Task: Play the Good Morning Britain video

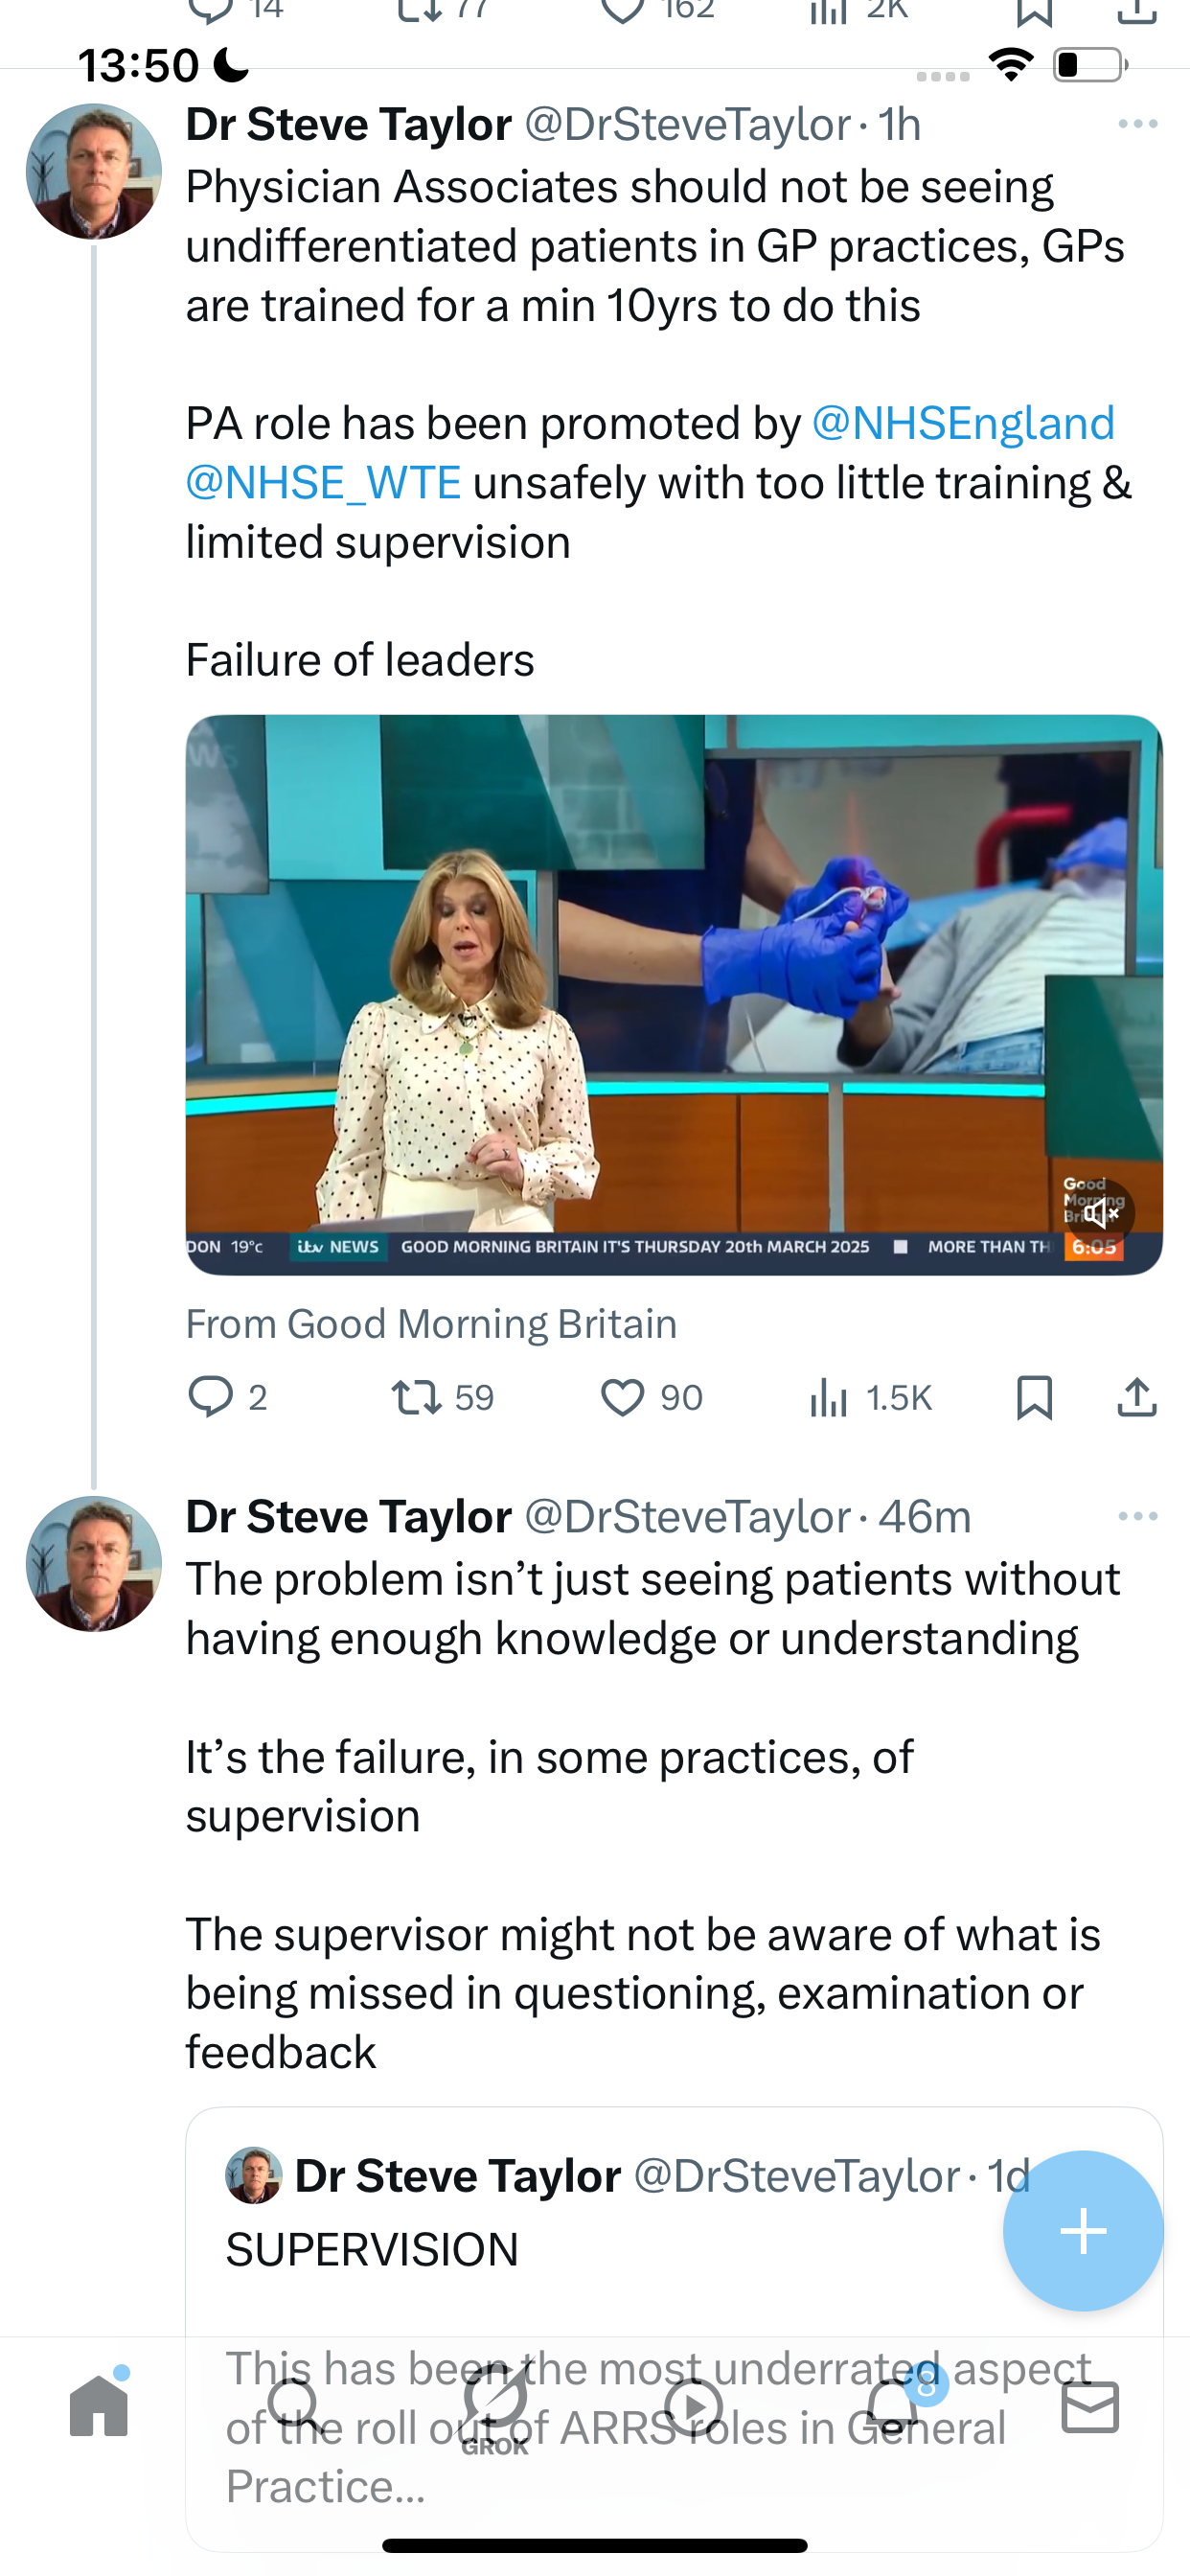Action: (674, 994)
